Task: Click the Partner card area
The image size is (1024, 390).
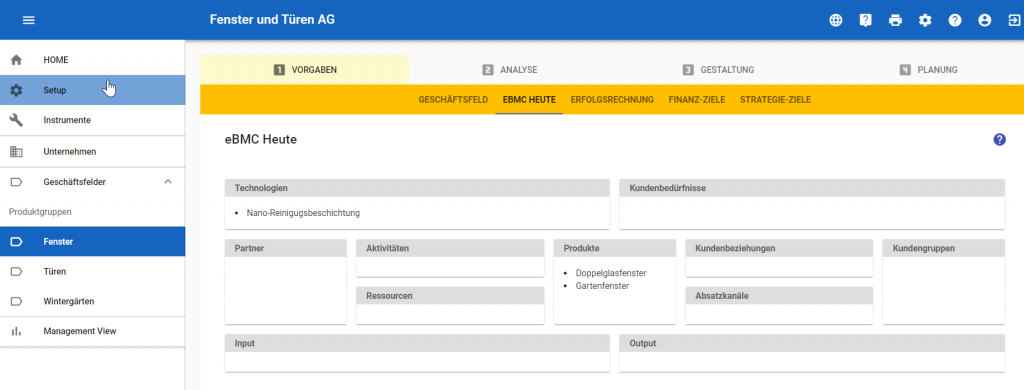Action: 285,281
